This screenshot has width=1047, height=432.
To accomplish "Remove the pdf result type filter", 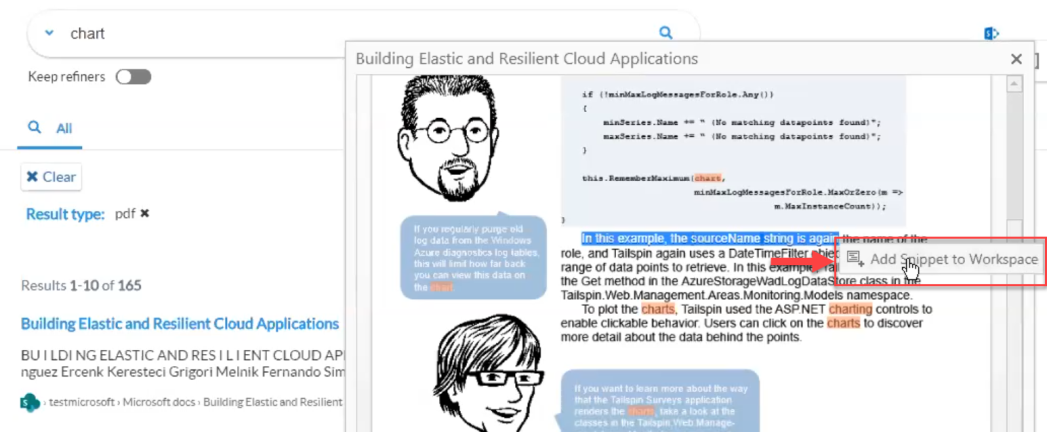I will pos(145,213).
